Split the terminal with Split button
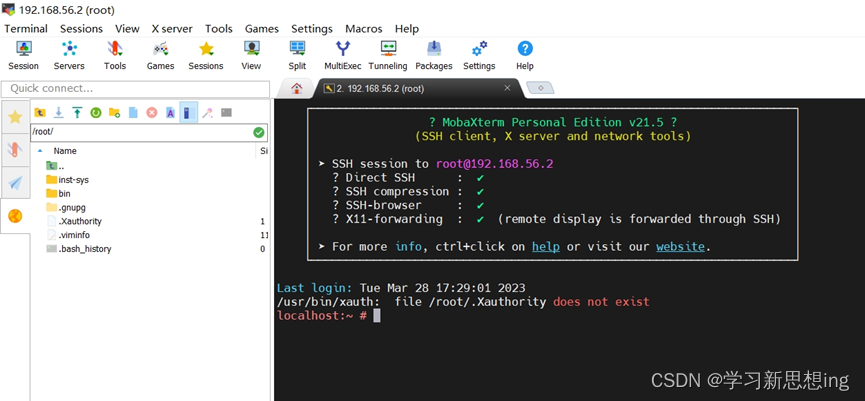The image size is (865, 401). pyautogui.click(x=297, y=56)
